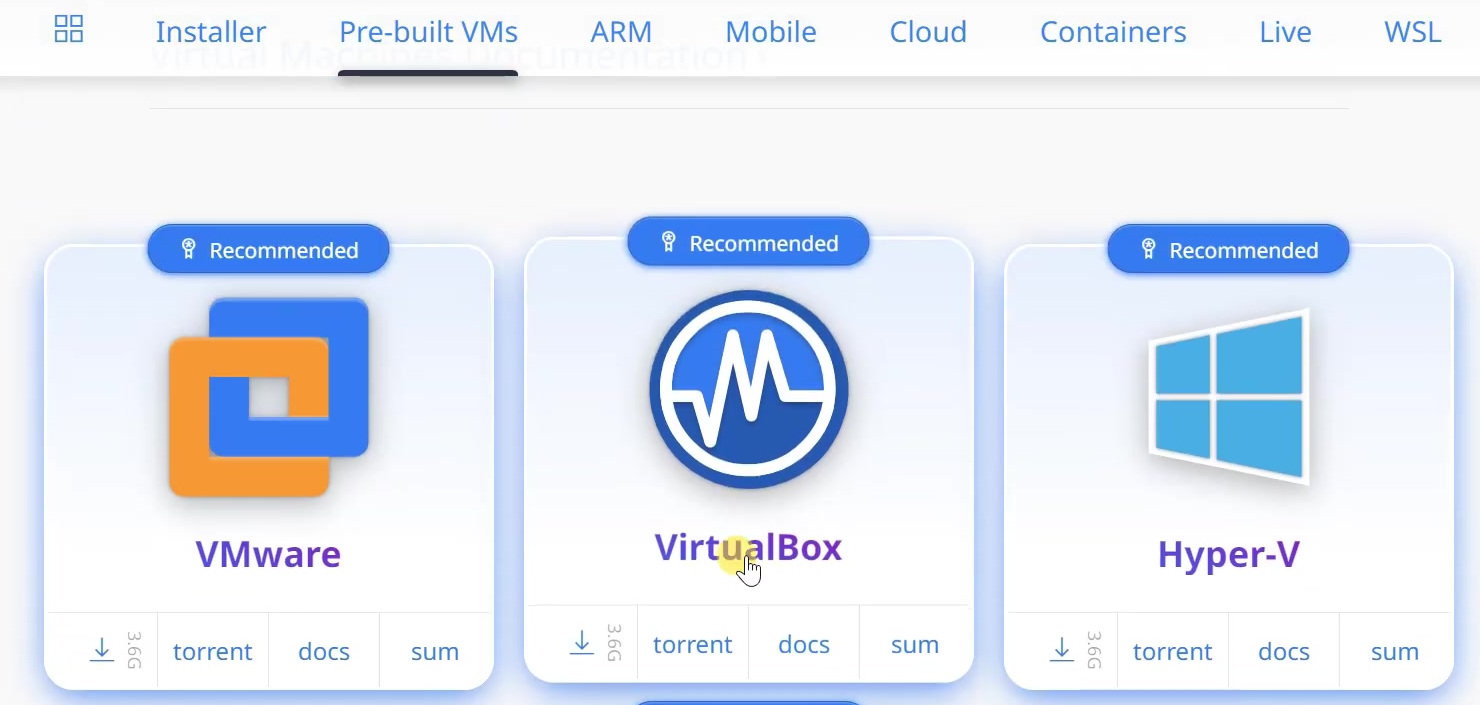Get the VMware torrent
The image size is (1480, 705).
coord(212,652)
